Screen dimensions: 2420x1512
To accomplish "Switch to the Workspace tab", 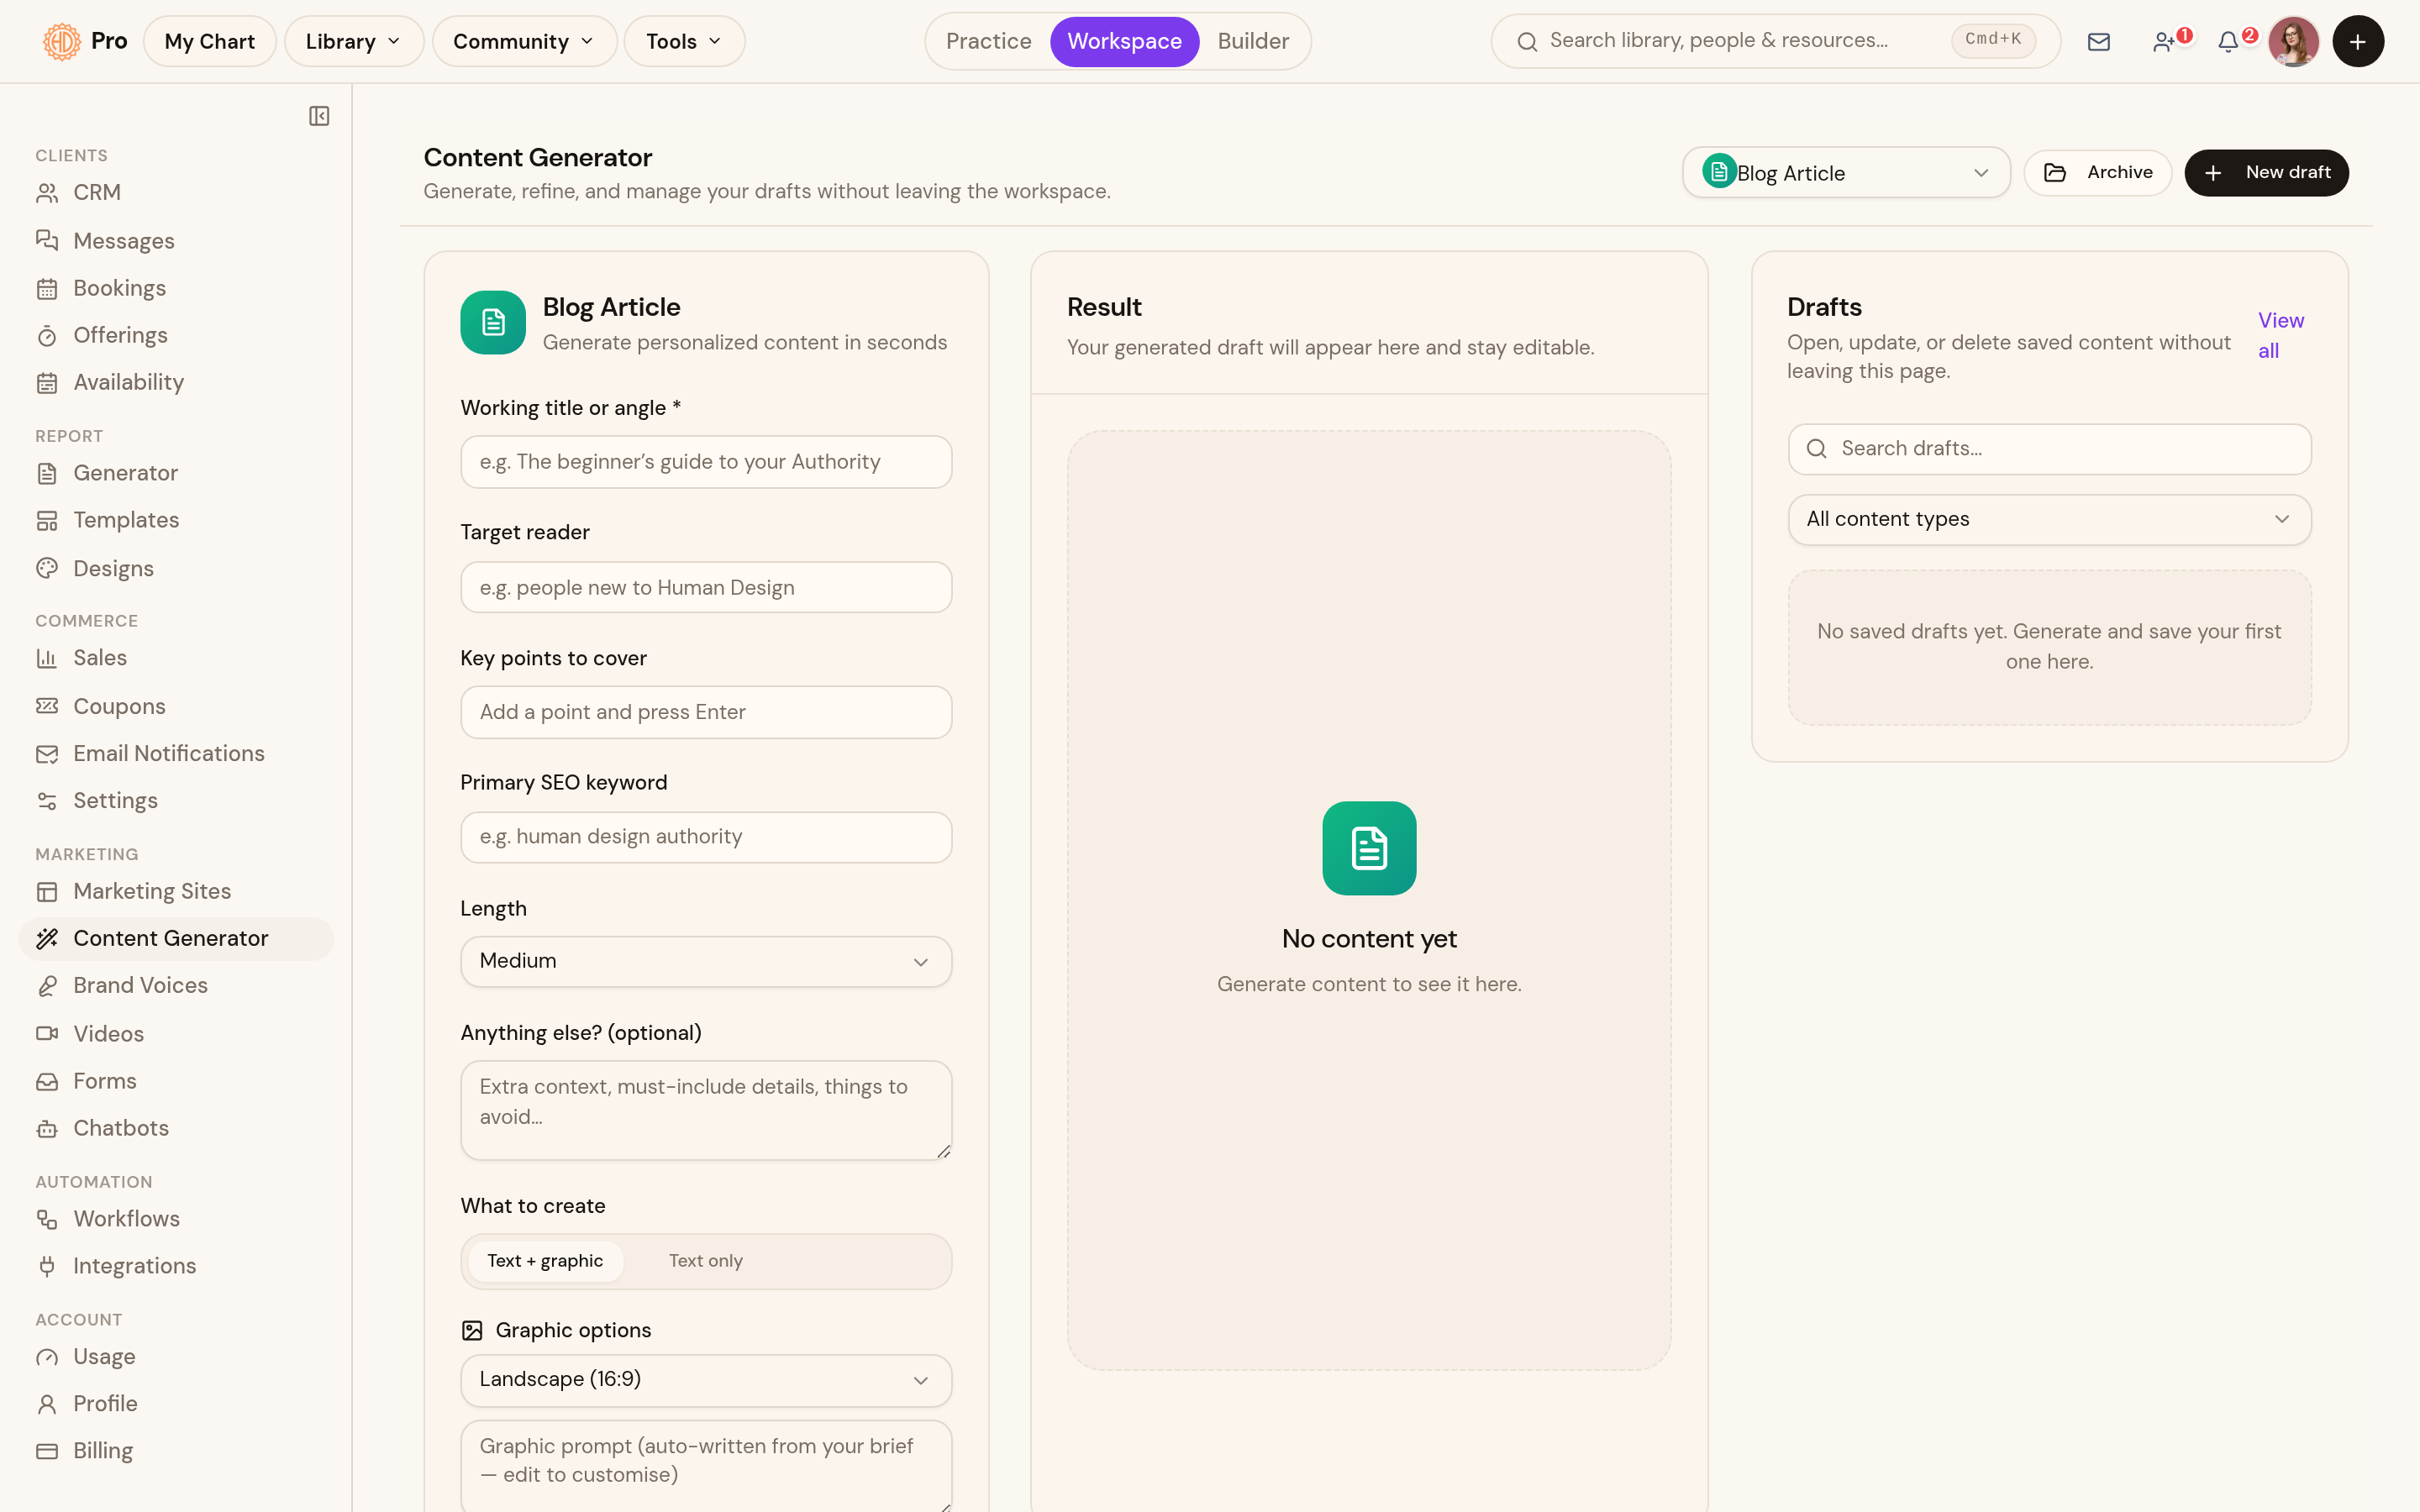I will pyautogui.click(x=1124, y=41).
